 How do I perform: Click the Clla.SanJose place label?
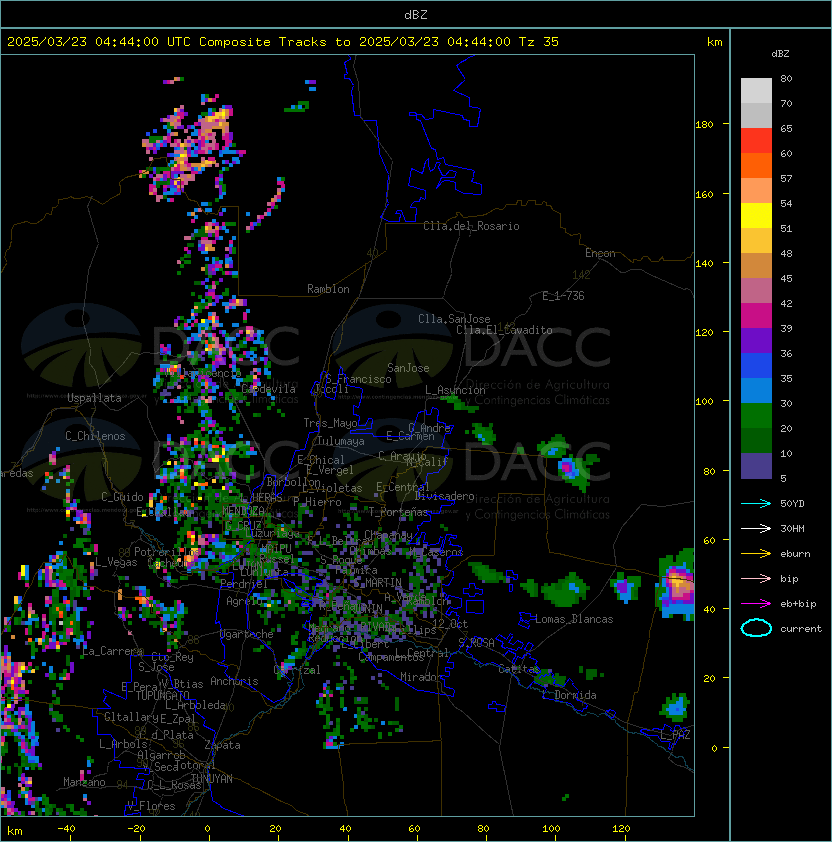(x=454, y=319)
